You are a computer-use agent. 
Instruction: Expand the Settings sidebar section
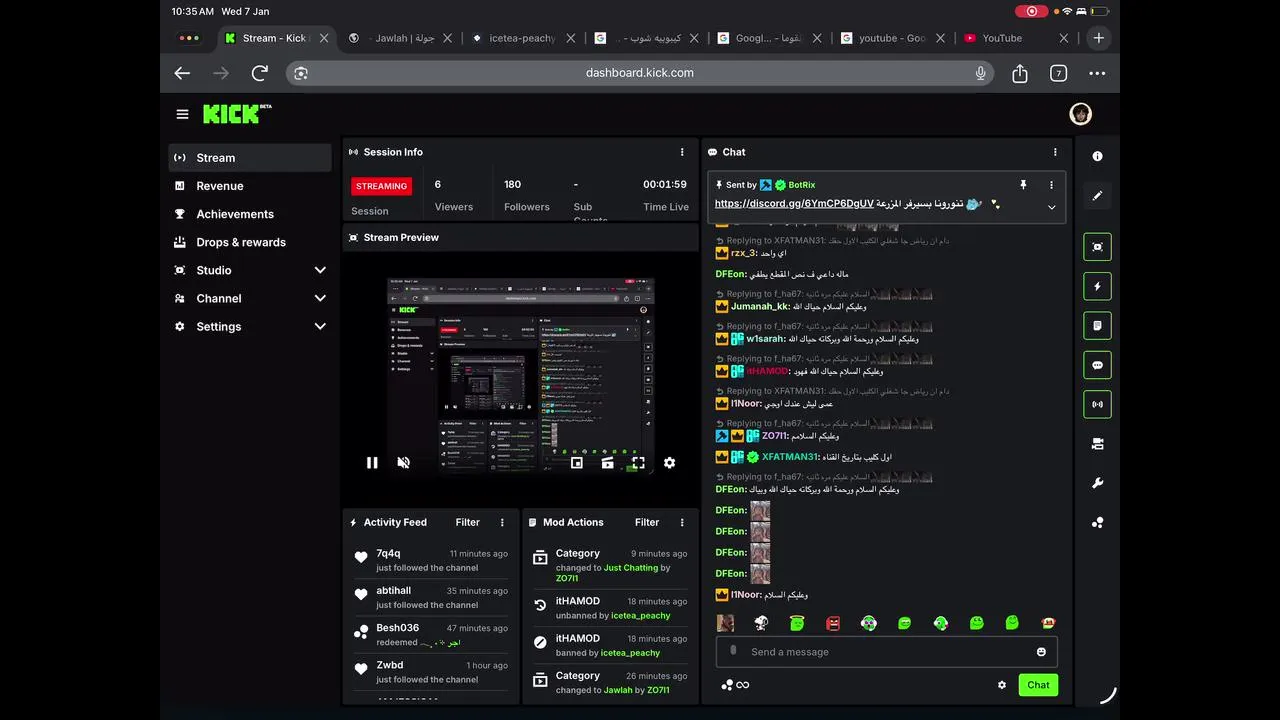(250, 326)
